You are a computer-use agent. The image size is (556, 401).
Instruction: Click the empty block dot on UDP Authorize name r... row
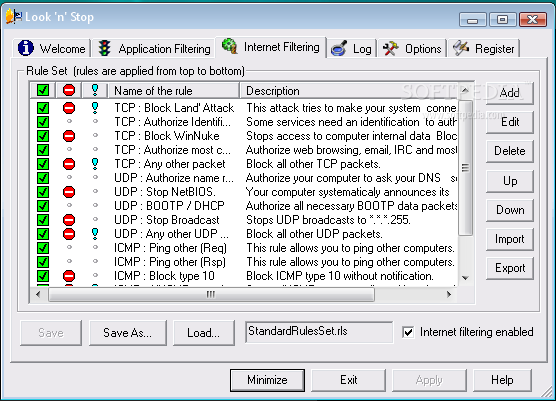coord(69,177)
